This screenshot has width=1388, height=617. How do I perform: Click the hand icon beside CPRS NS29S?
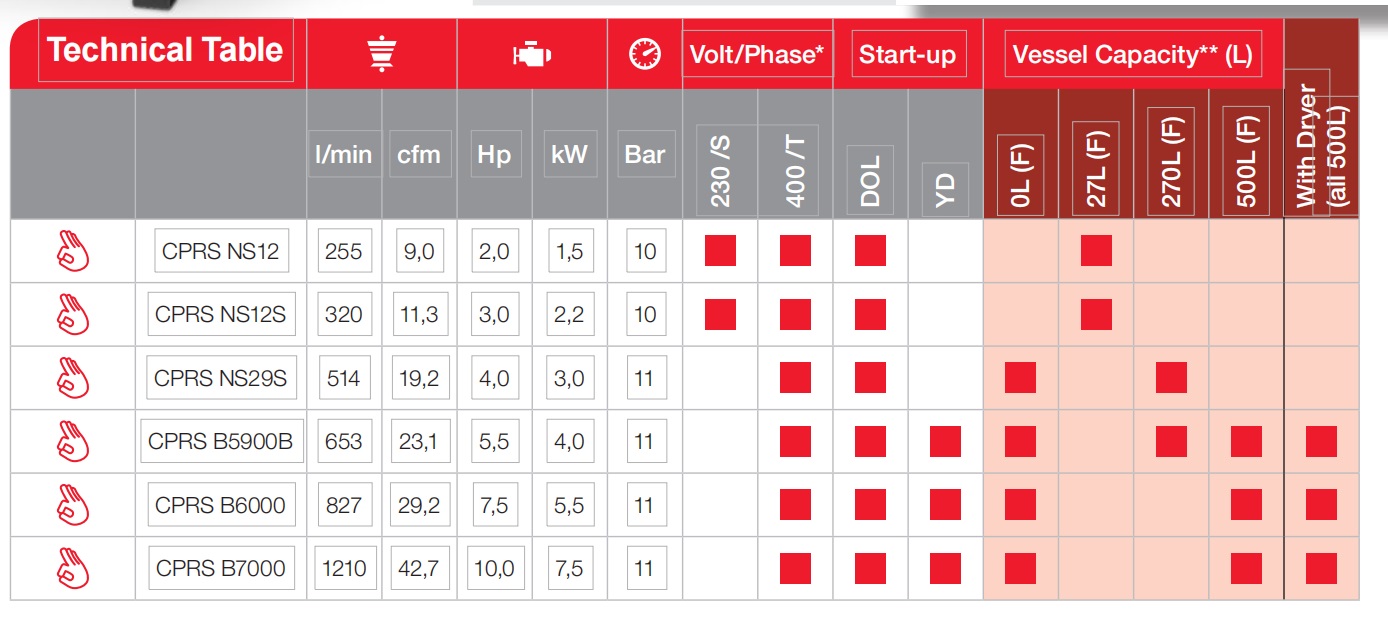[x=73, y=378]
